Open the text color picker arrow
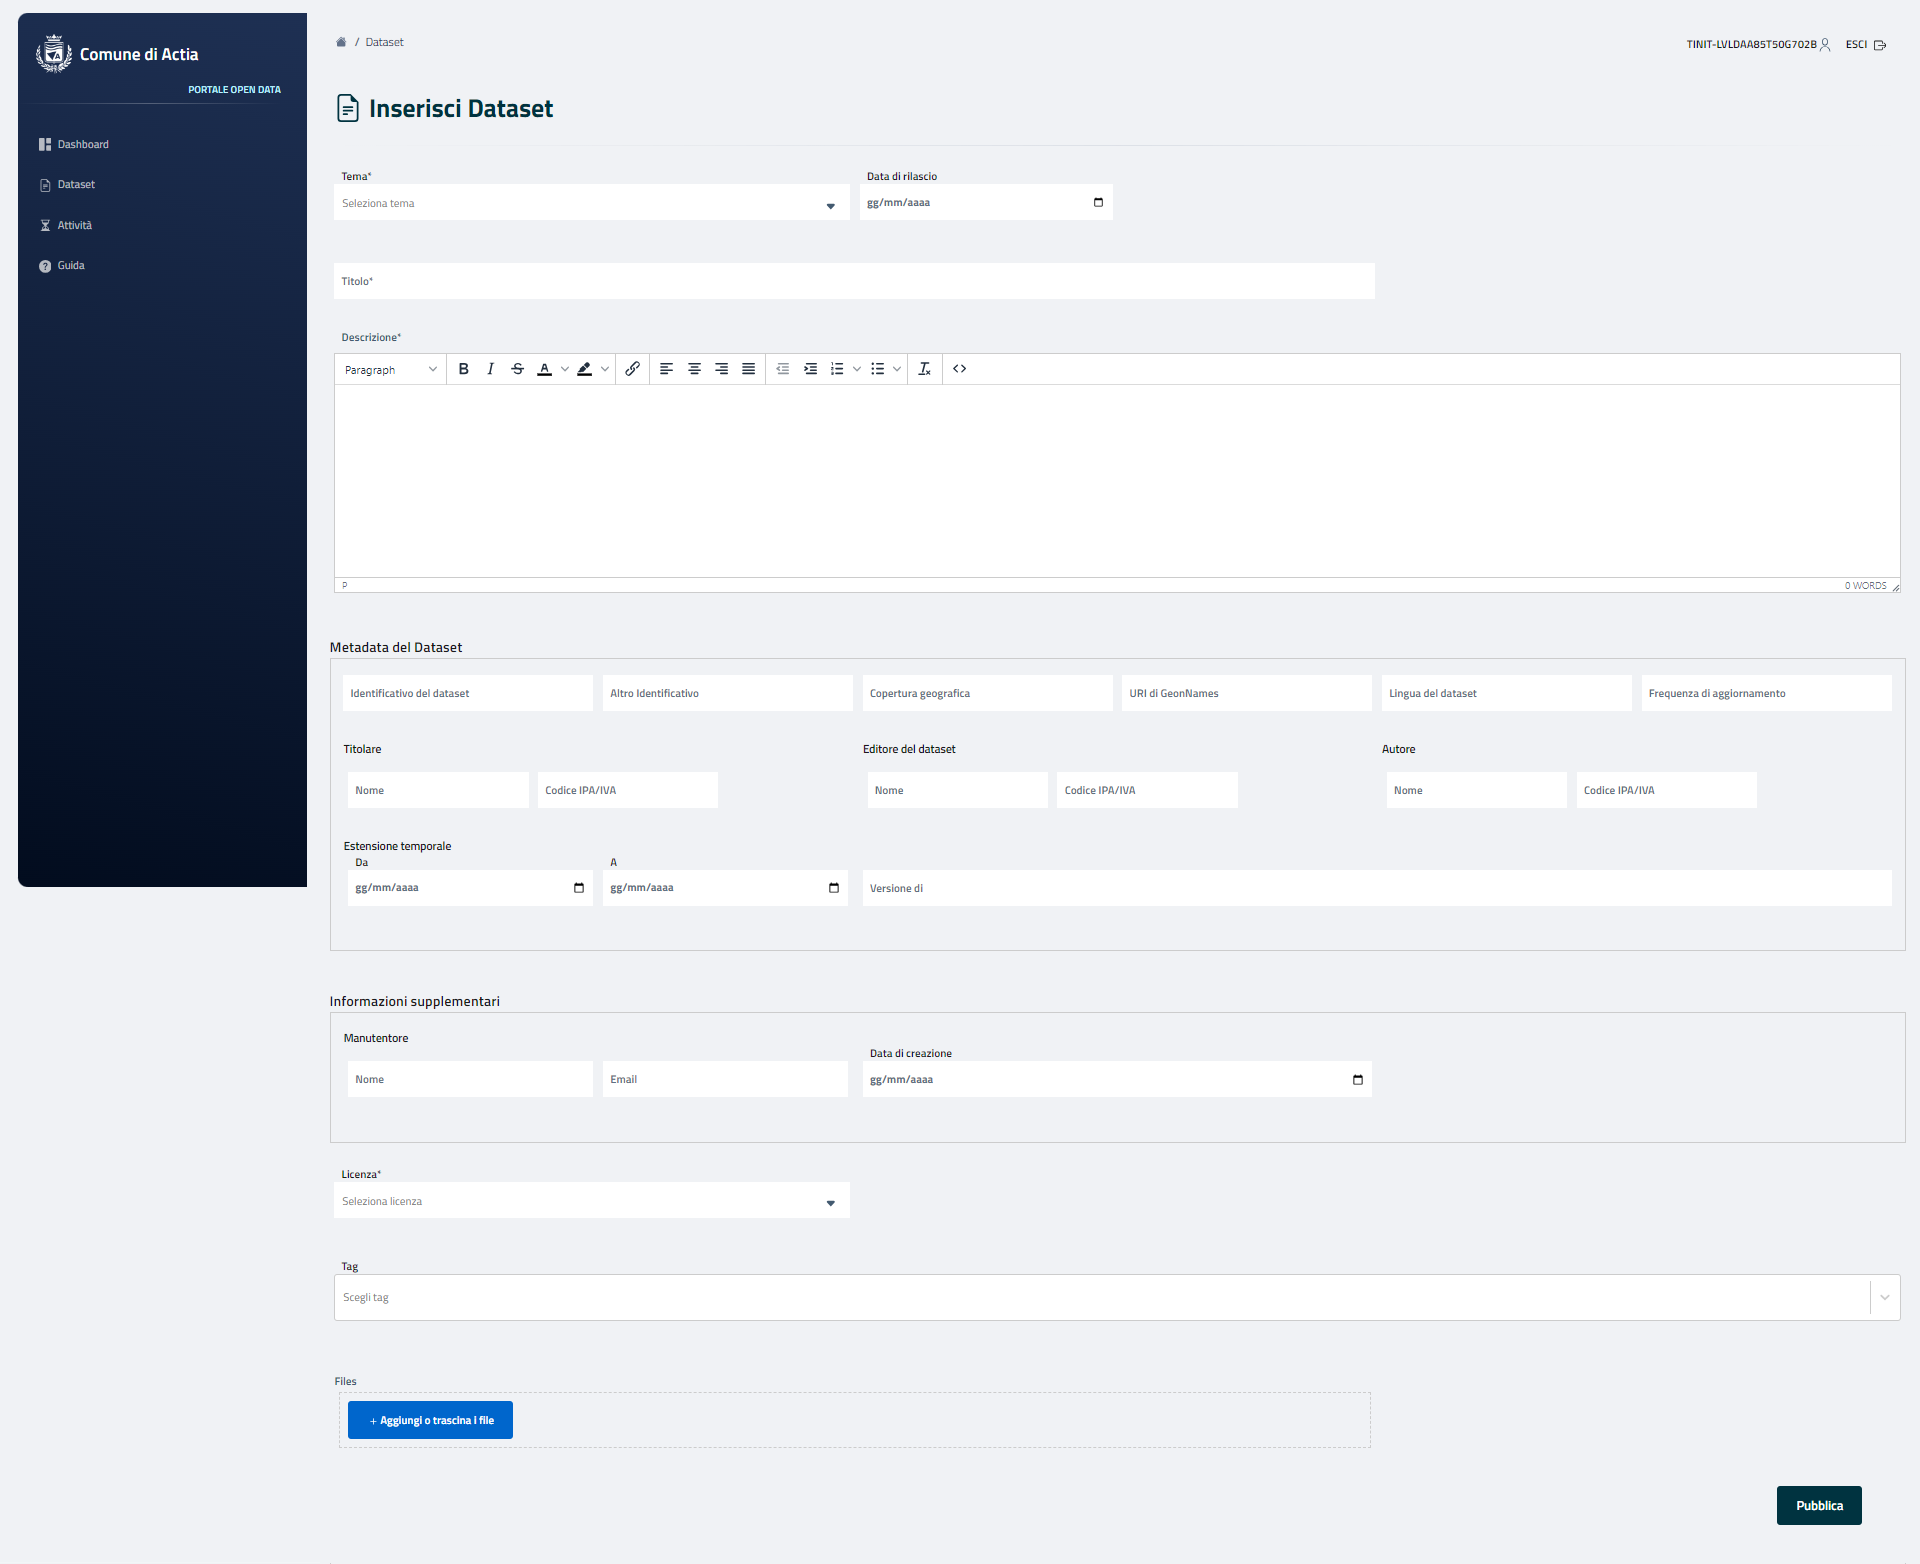Viewport: 1920px width, 1564px height. point(565,369)
